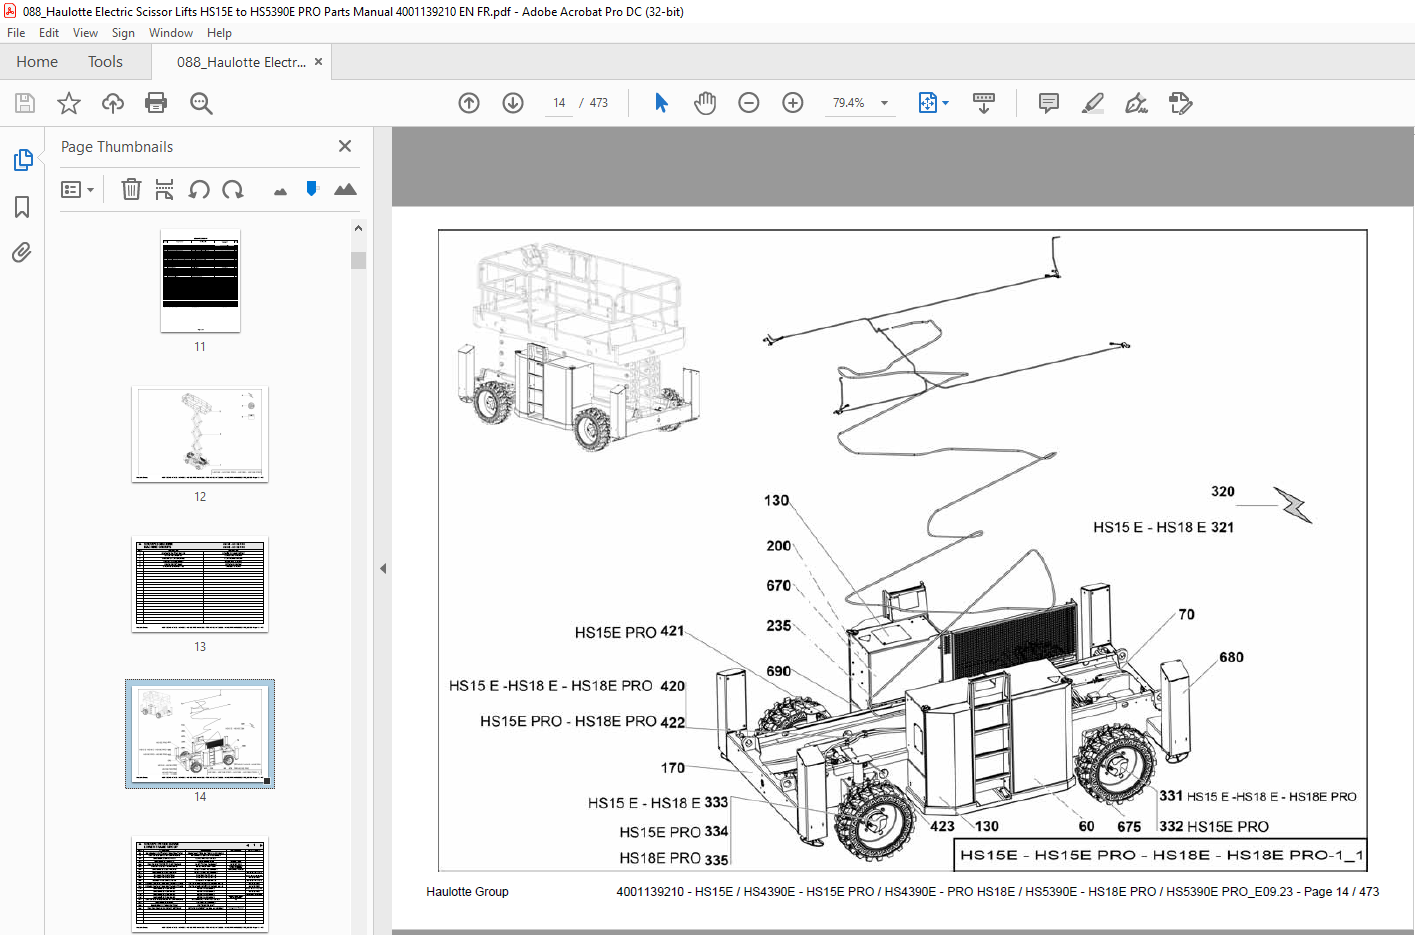Viewport: 1415px width, 935px height.
Task: Adjust thumbnail size slider marker
Action: pos(312,189)
